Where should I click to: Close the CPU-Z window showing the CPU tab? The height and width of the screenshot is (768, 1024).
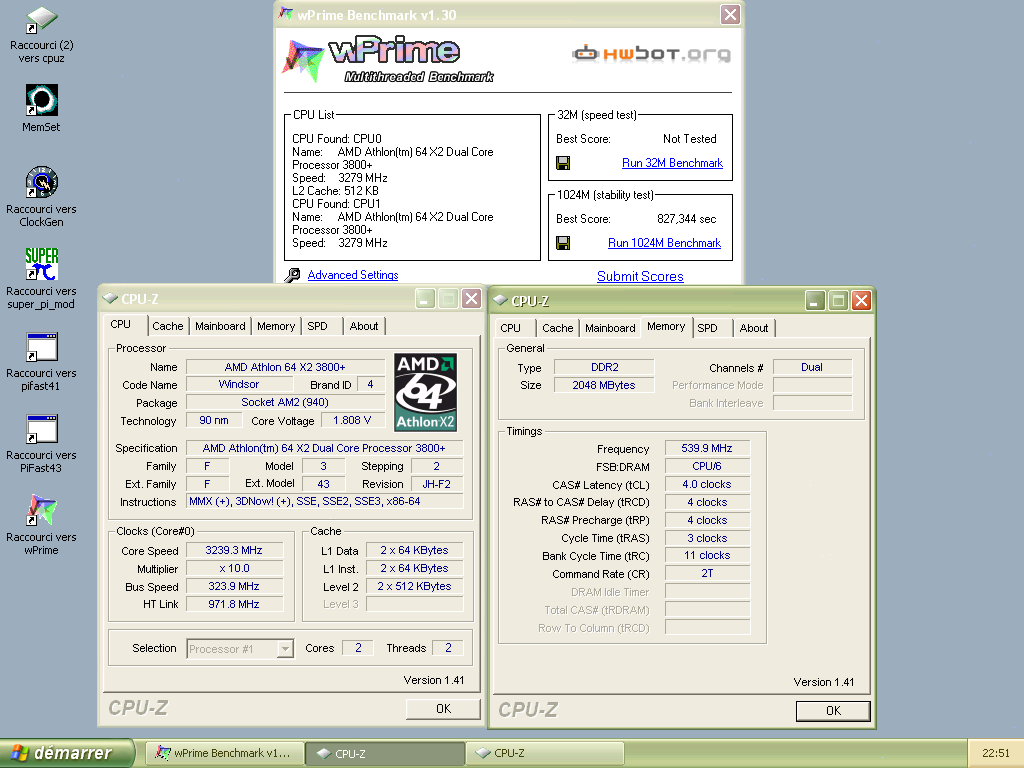tap(471, 298)
